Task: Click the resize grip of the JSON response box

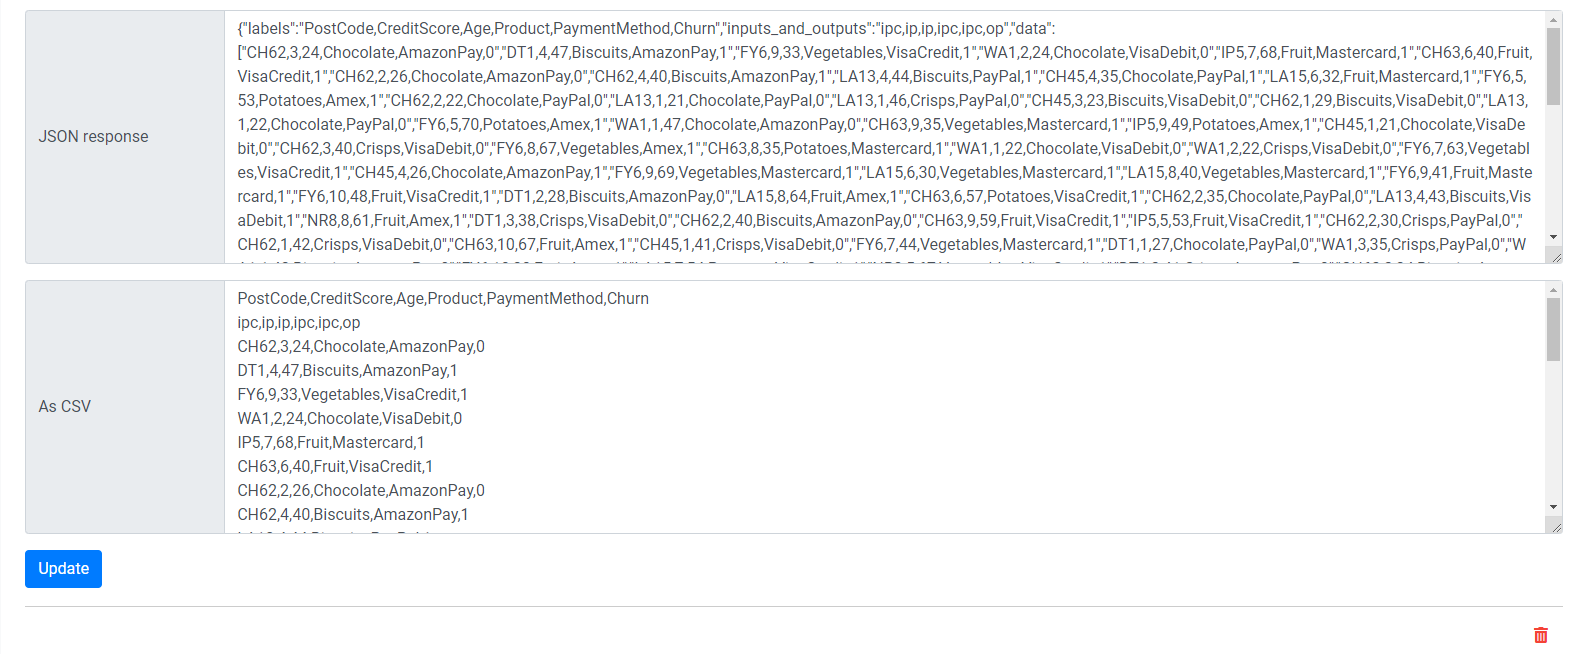Action: [x=1557, y=257]
